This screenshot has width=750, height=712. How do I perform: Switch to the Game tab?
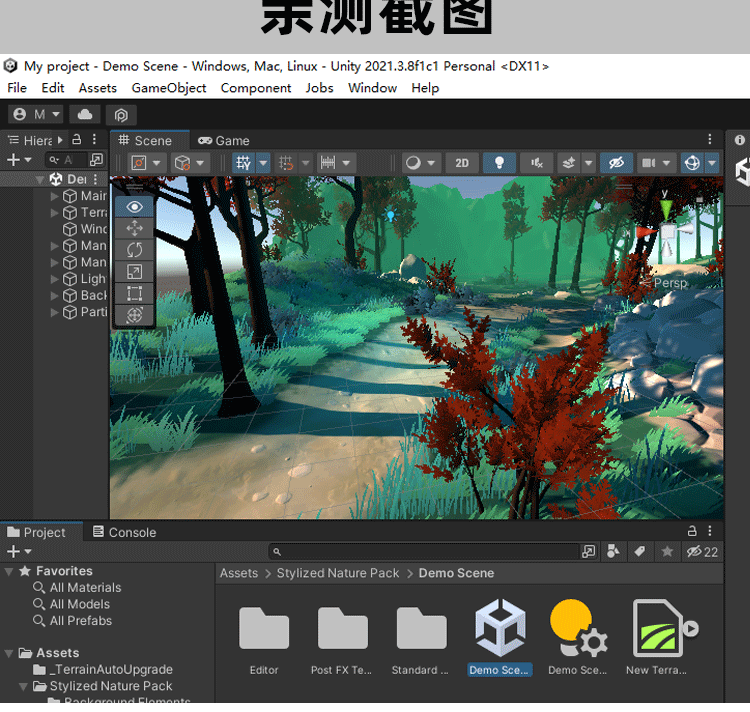click(x=224, y=141)
